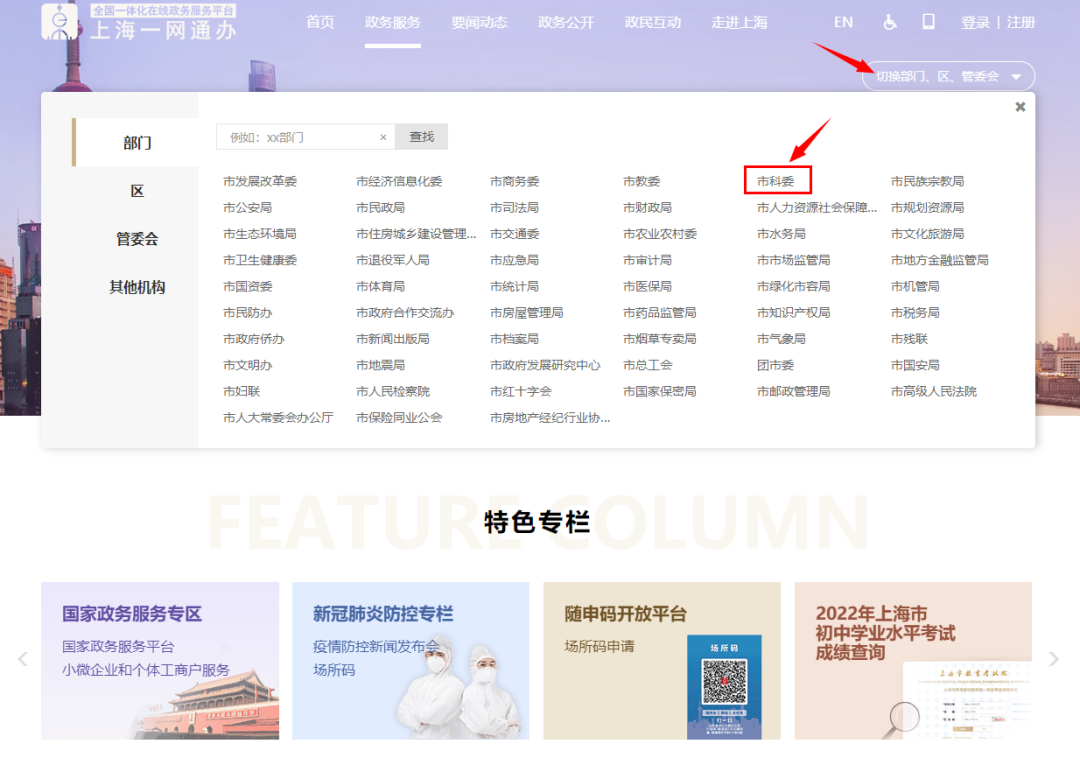1080x772 pixels.
Task: Switch language to EN
Action: coord(843,22)
